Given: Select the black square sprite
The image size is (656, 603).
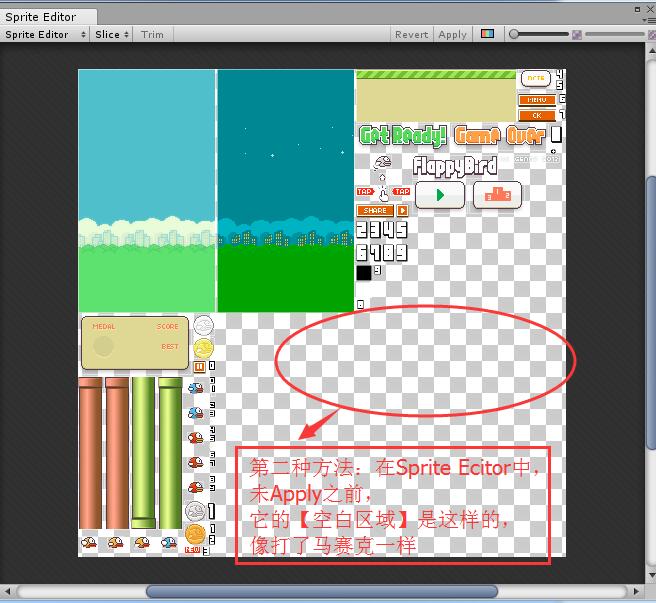Looking at the screenshot, I should [364, 273].
